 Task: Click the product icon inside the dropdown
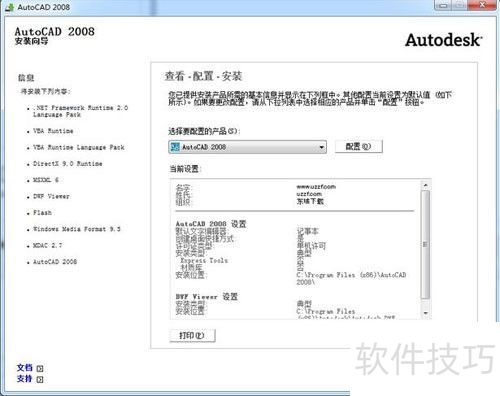[x=175, y=147]
